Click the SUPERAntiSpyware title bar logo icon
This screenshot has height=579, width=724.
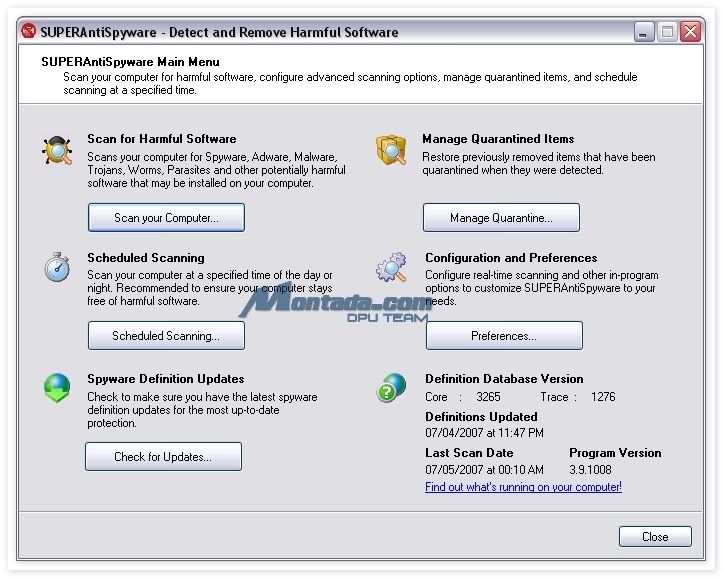tap(29, 31)
